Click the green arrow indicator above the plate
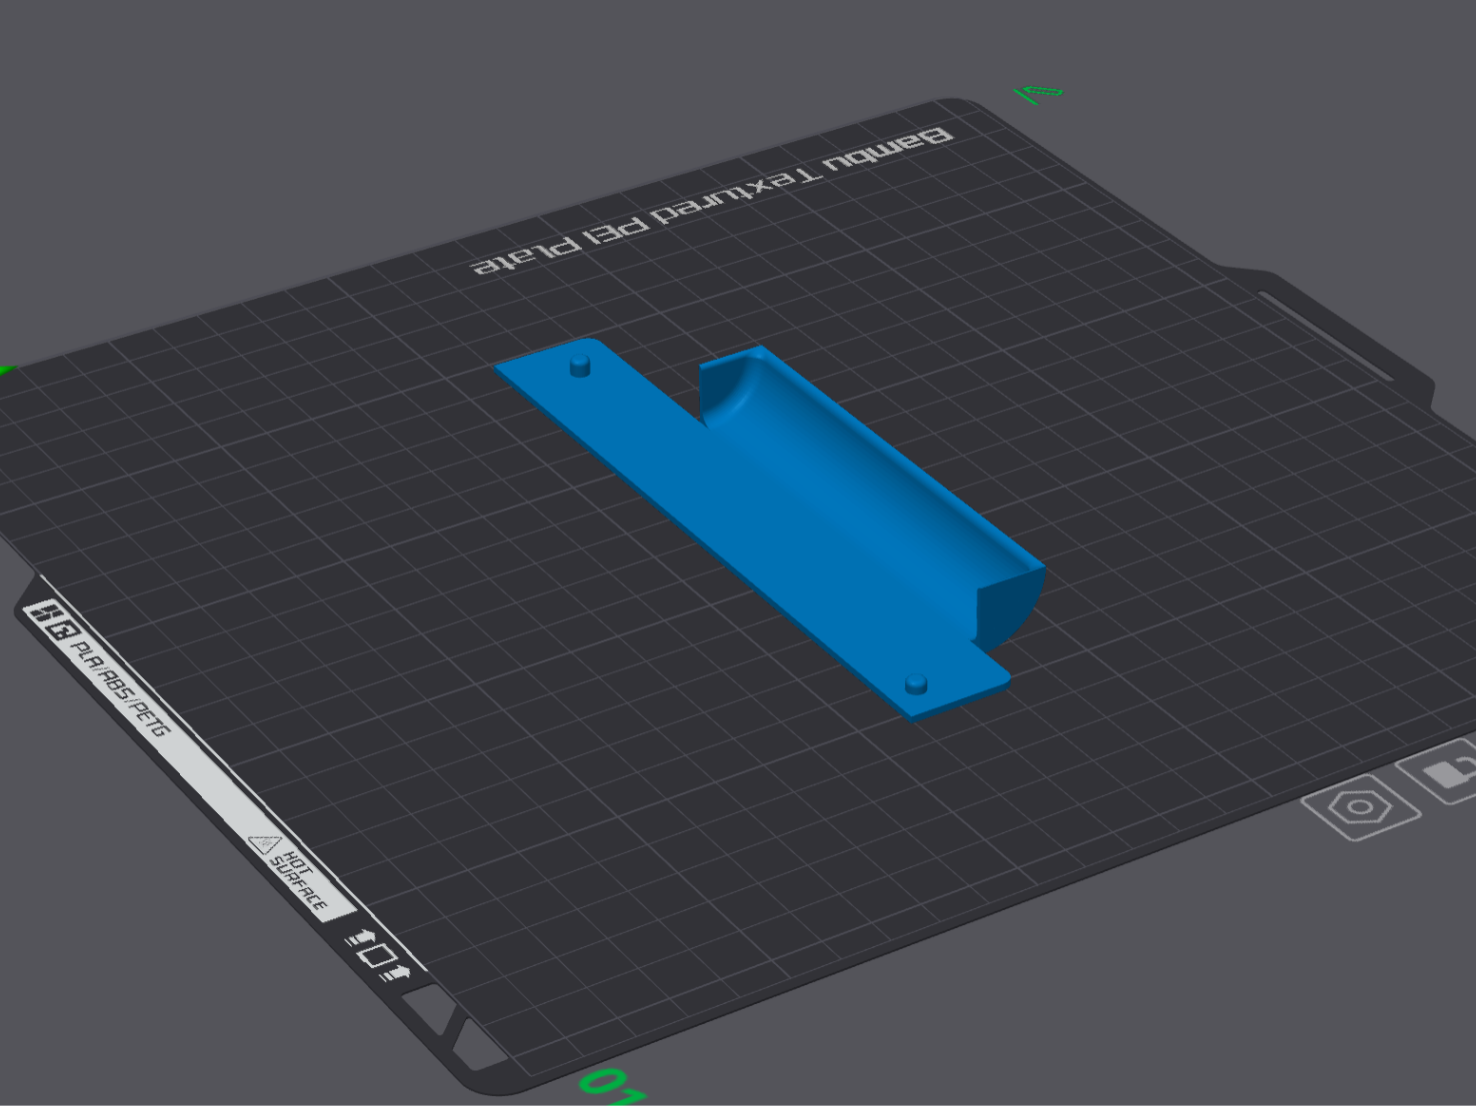 [x=1040, y=90]
